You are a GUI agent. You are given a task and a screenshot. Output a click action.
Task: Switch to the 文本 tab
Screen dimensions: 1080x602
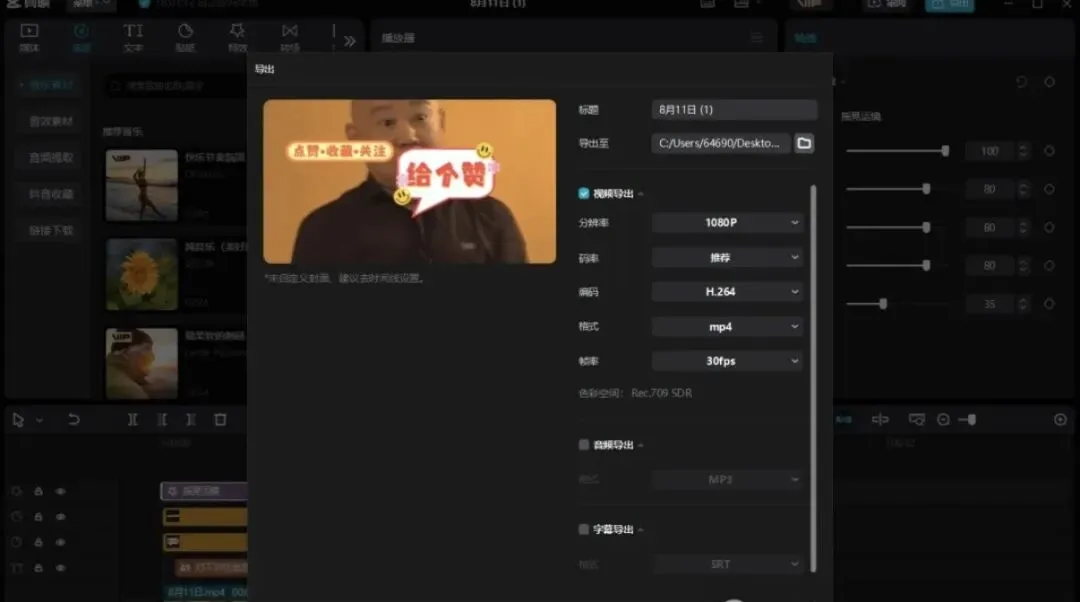[133, 38]
